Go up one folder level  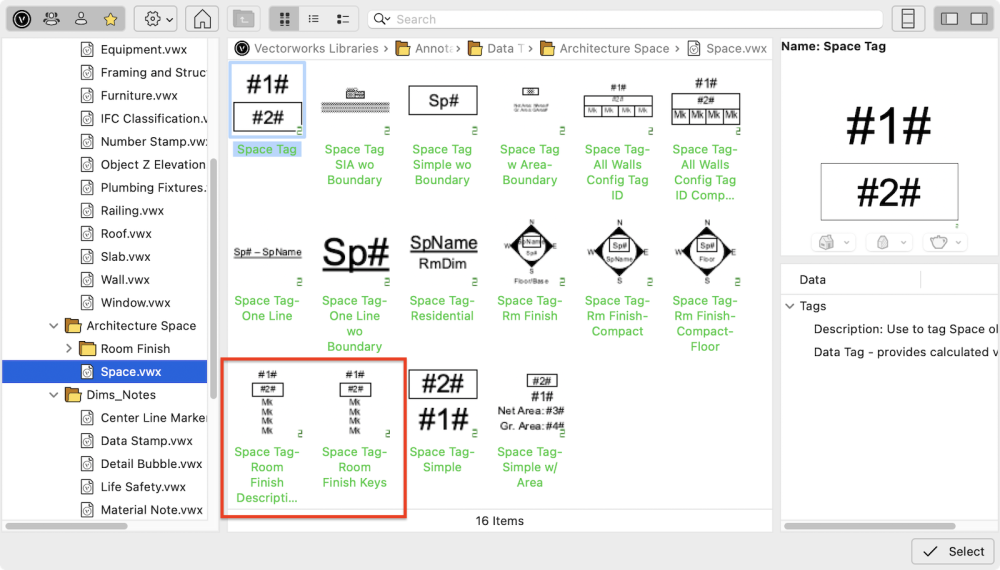point(242,19)
